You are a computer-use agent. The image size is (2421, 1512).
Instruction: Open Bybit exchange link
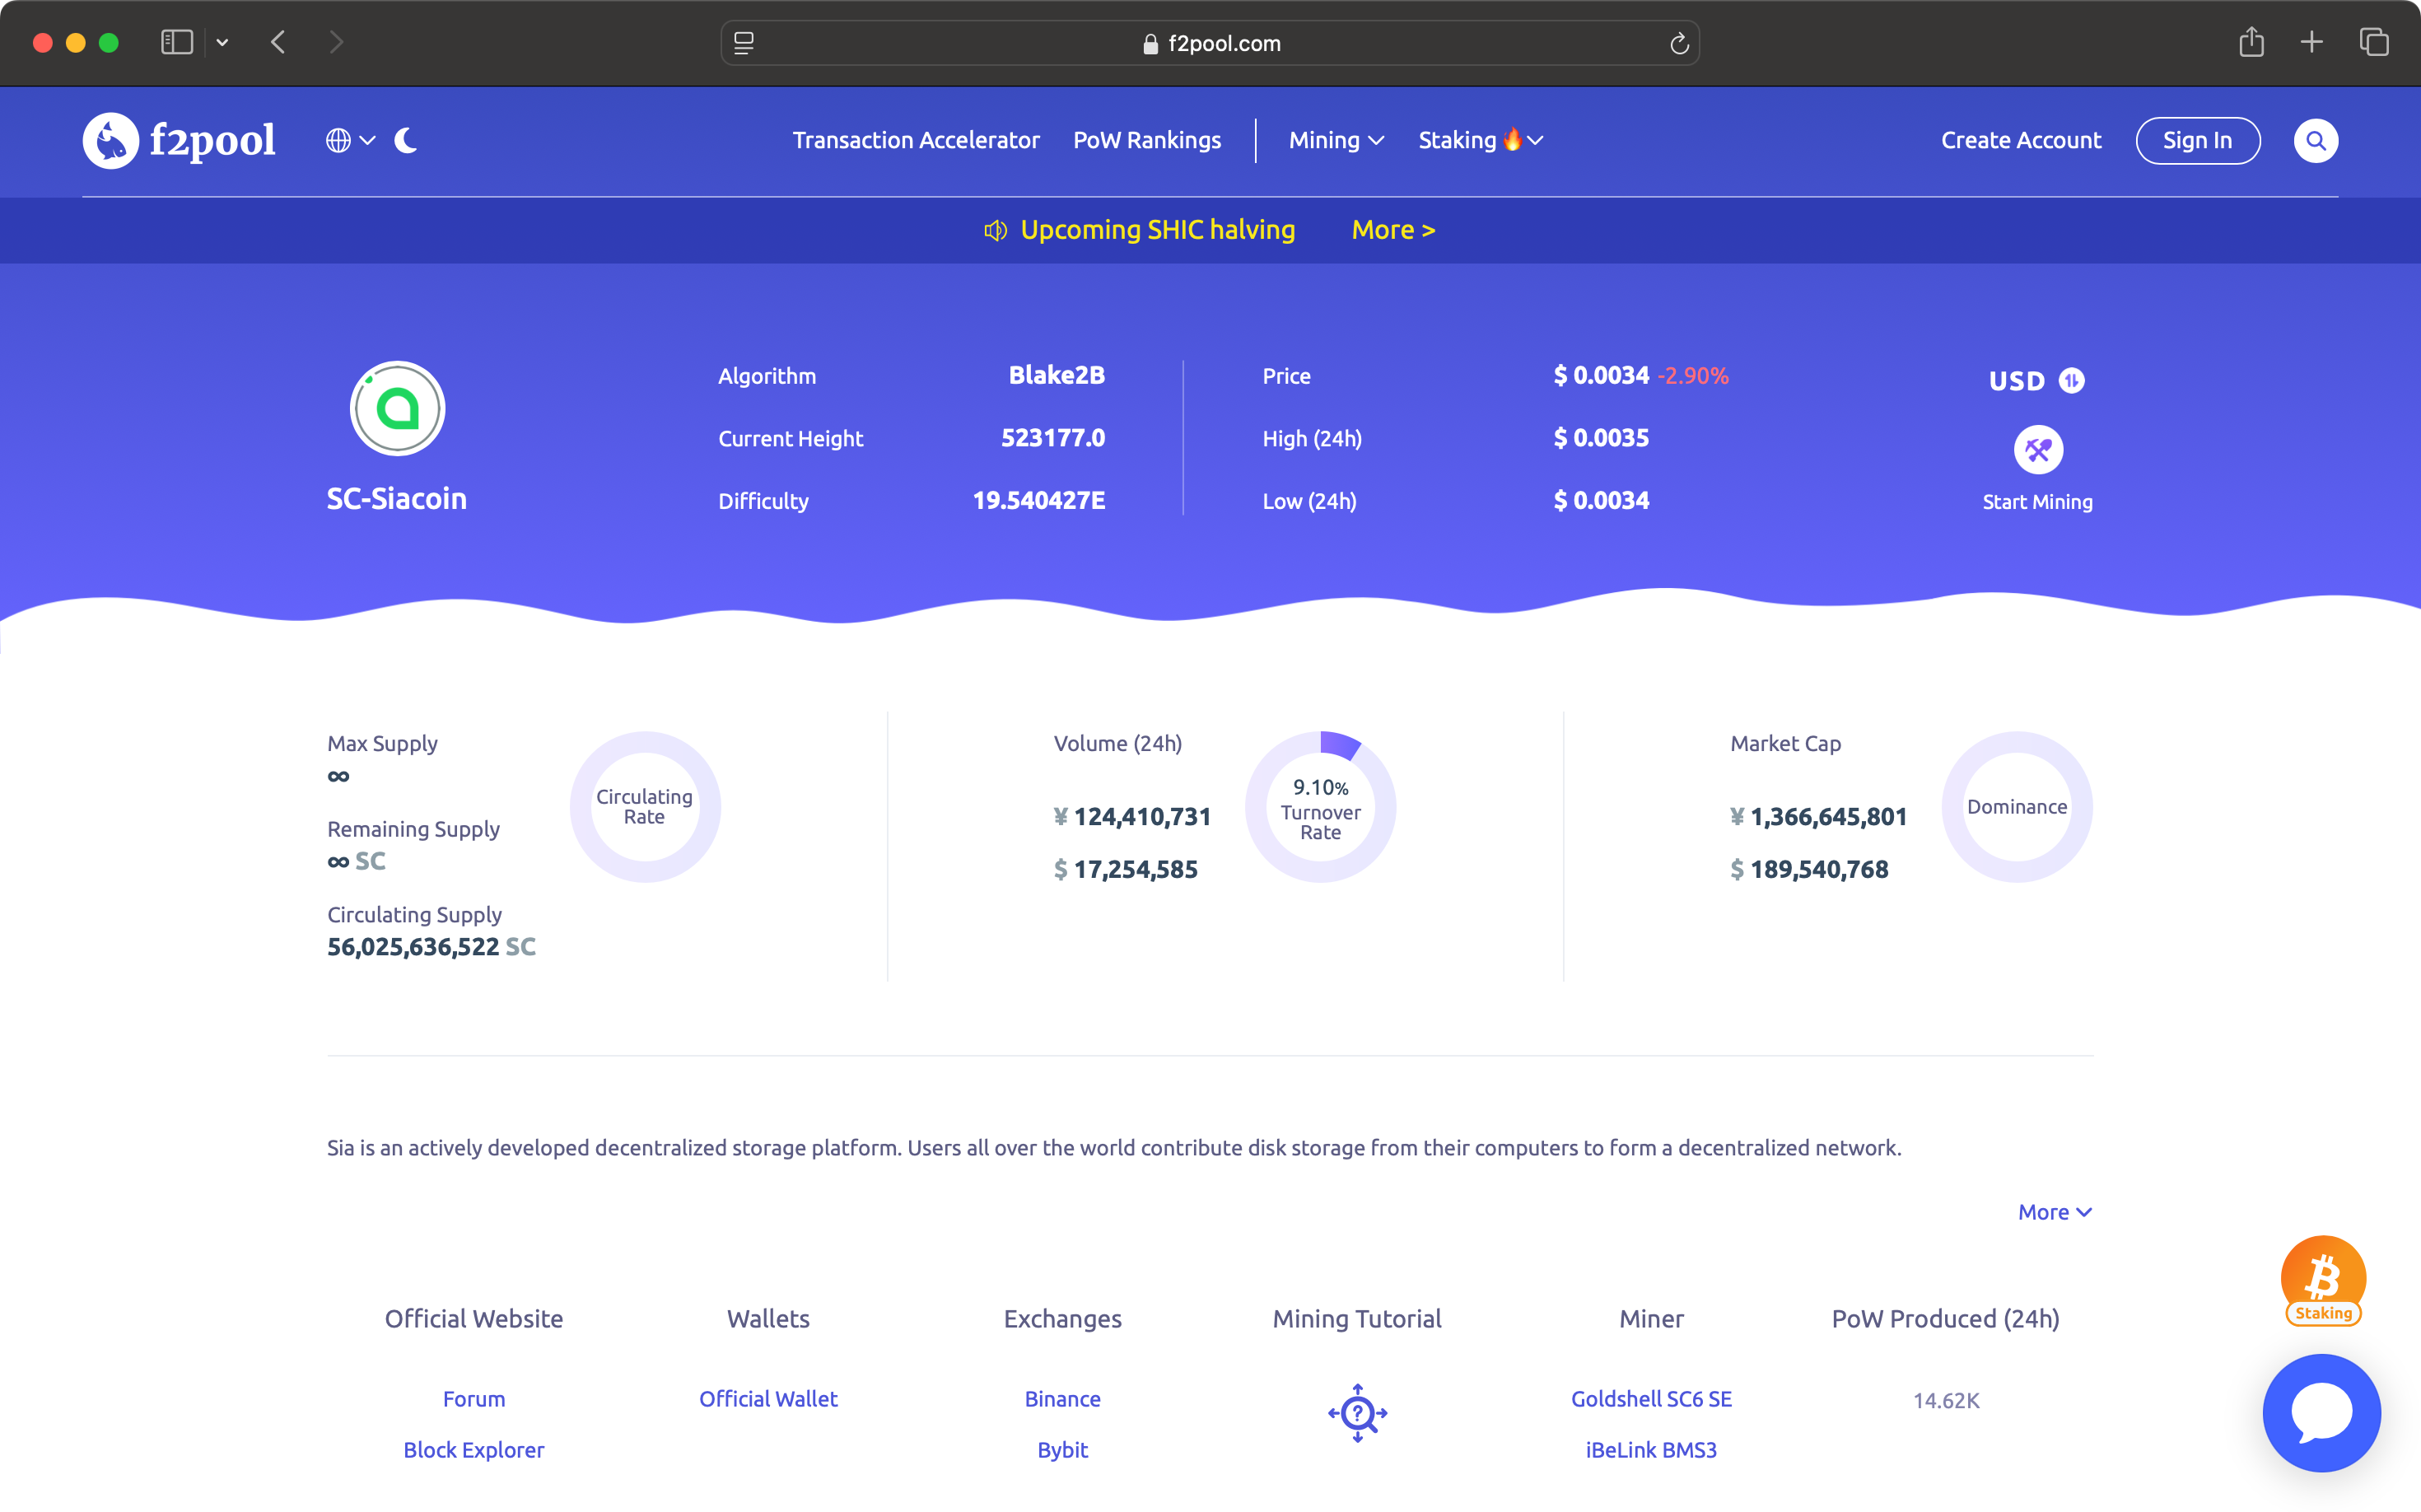click(x=1062, y=1450)
